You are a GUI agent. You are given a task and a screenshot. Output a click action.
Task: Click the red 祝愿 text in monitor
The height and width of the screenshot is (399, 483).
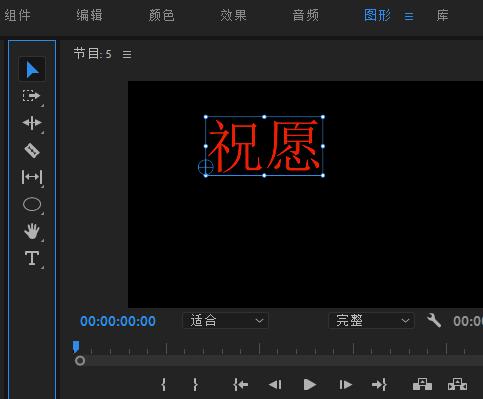[264, 146]
